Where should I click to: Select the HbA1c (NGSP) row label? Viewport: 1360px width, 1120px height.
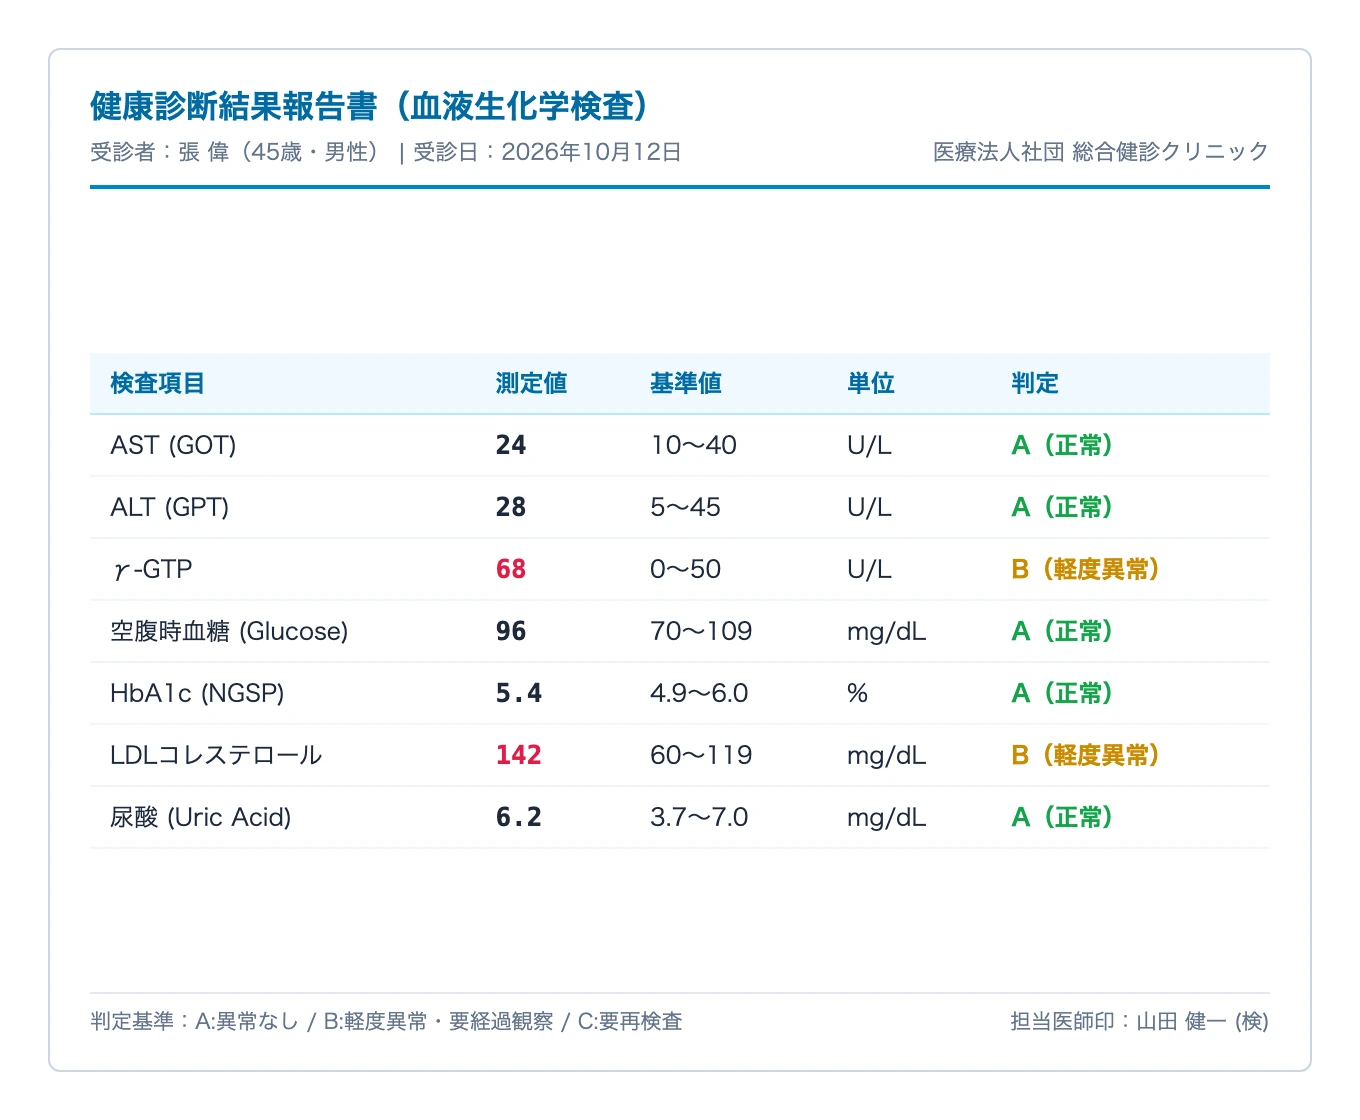(197, 693)
